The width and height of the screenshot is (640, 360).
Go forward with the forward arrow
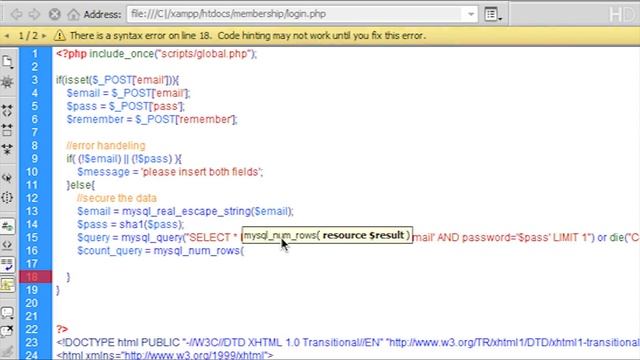pos(34,14)
